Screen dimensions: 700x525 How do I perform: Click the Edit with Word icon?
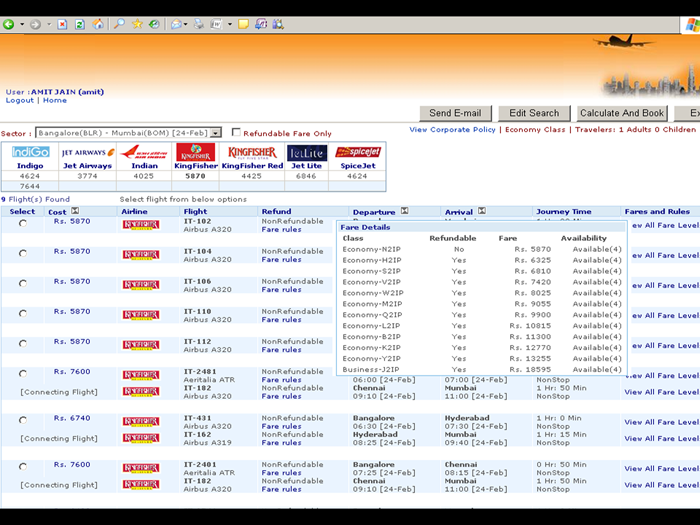pyautogui.click(x=217, y=24)
